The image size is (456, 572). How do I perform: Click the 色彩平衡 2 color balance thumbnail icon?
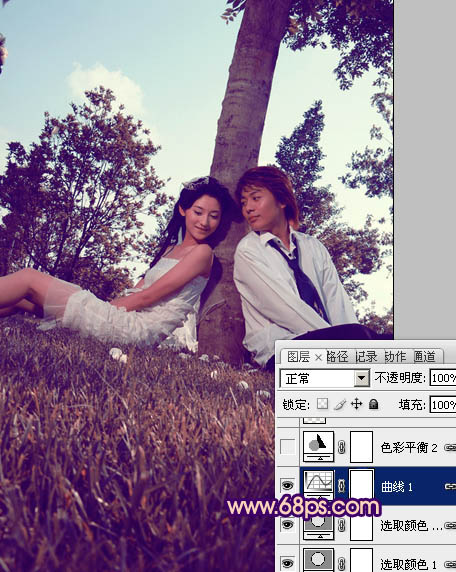[318, 447]
